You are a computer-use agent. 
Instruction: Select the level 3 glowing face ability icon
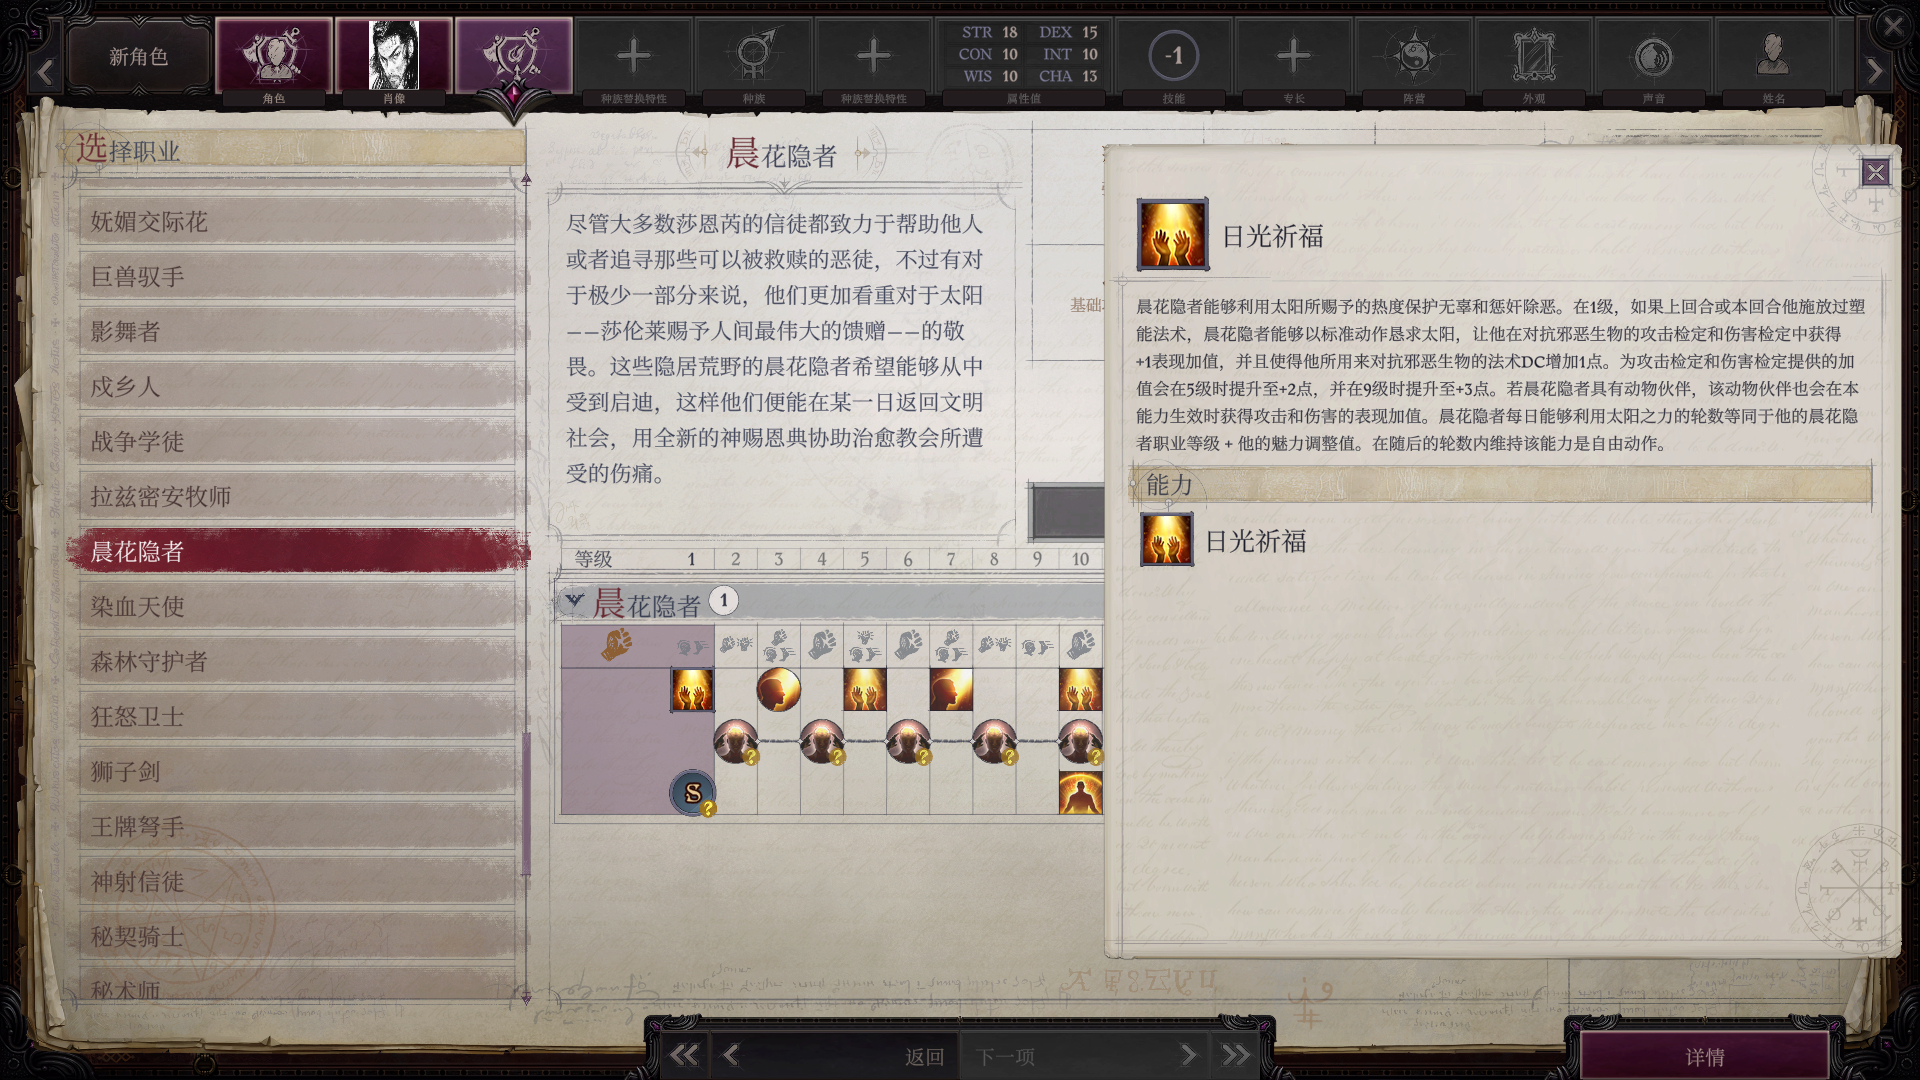tap(778, 690)
